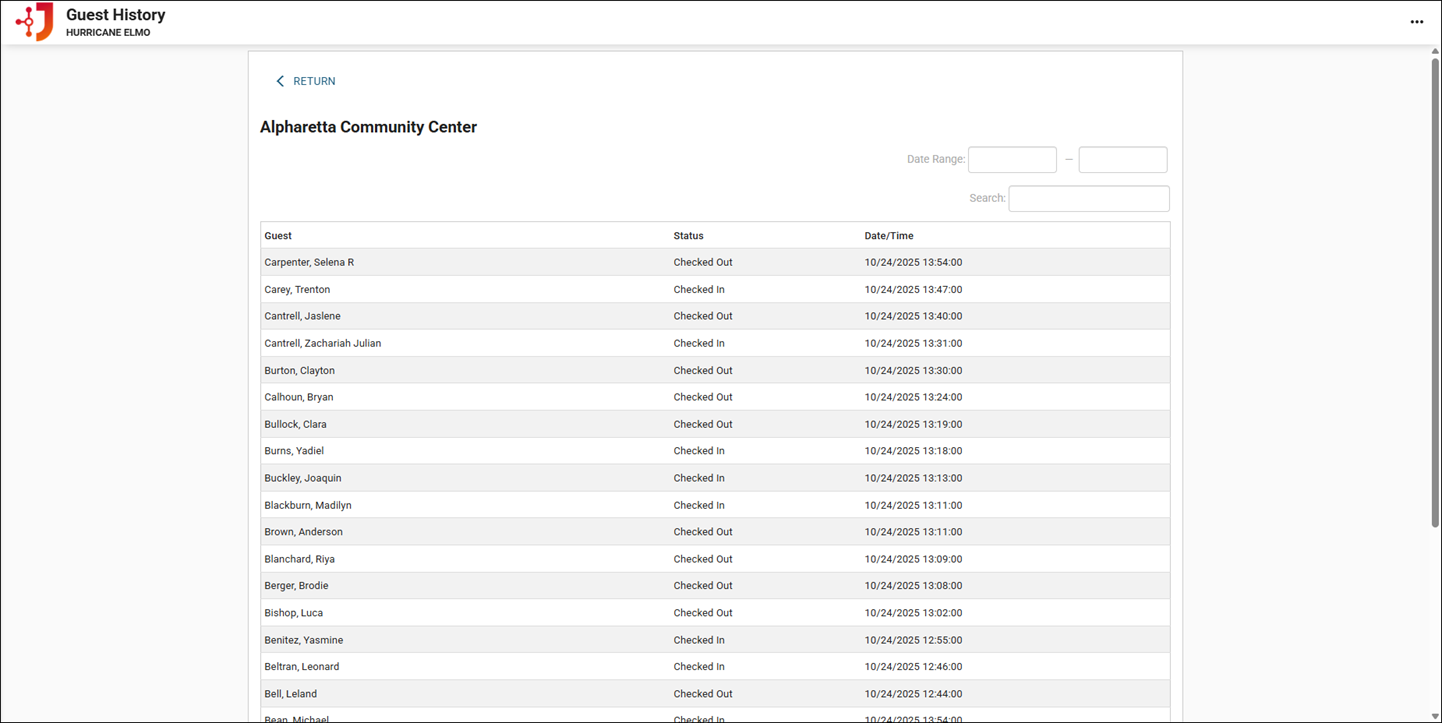This screenshot has height=723, width=1442.
Task: Sort by the Date/Time column header
Action: [889, 236]
